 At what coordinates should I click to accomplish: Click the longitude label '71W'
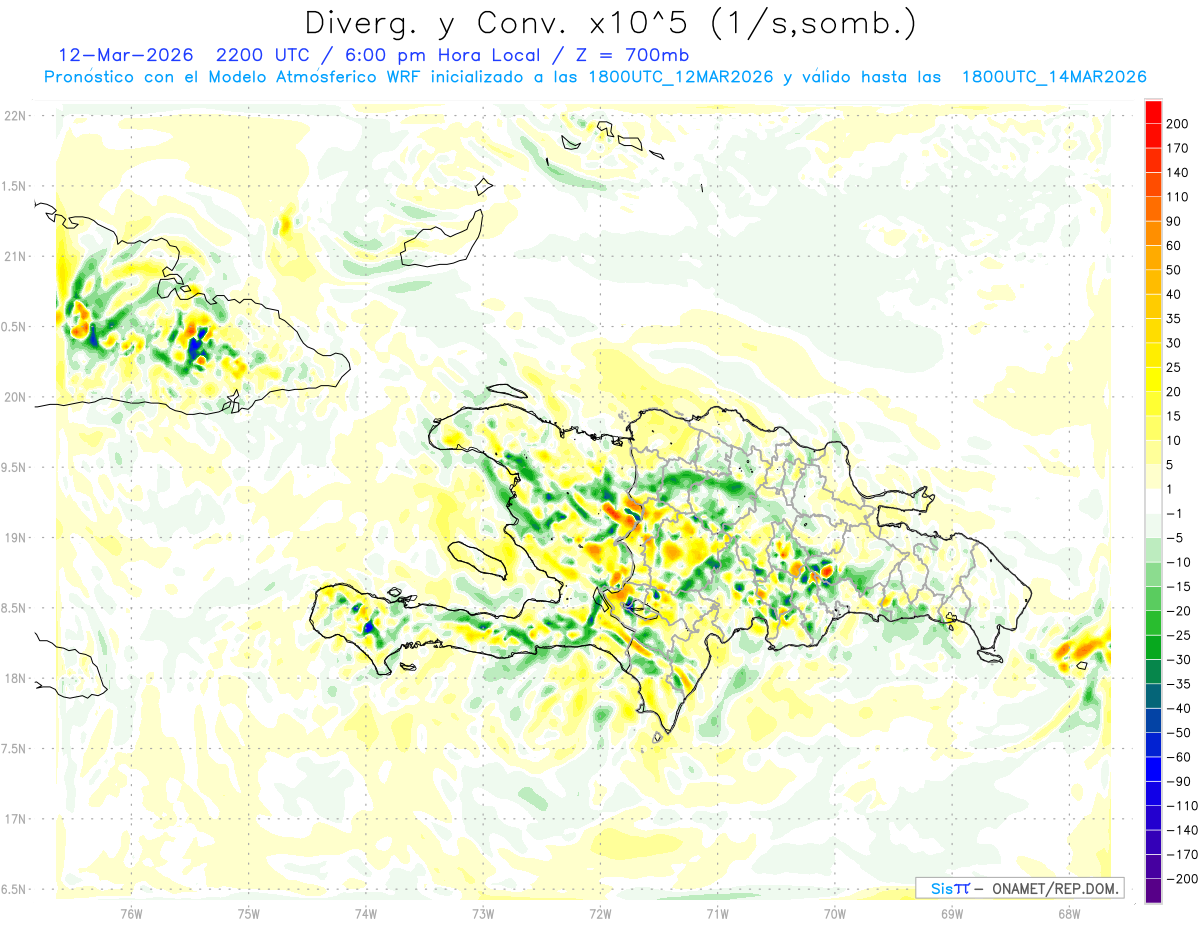tap(717, 913)
